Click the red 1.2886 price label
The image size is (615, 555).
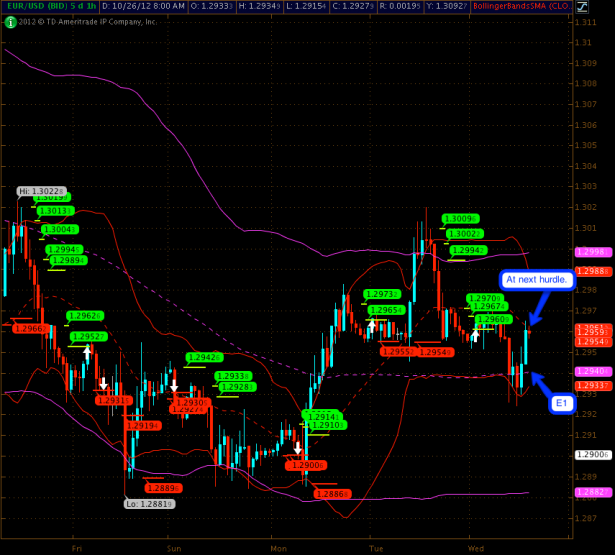(331, 494)
